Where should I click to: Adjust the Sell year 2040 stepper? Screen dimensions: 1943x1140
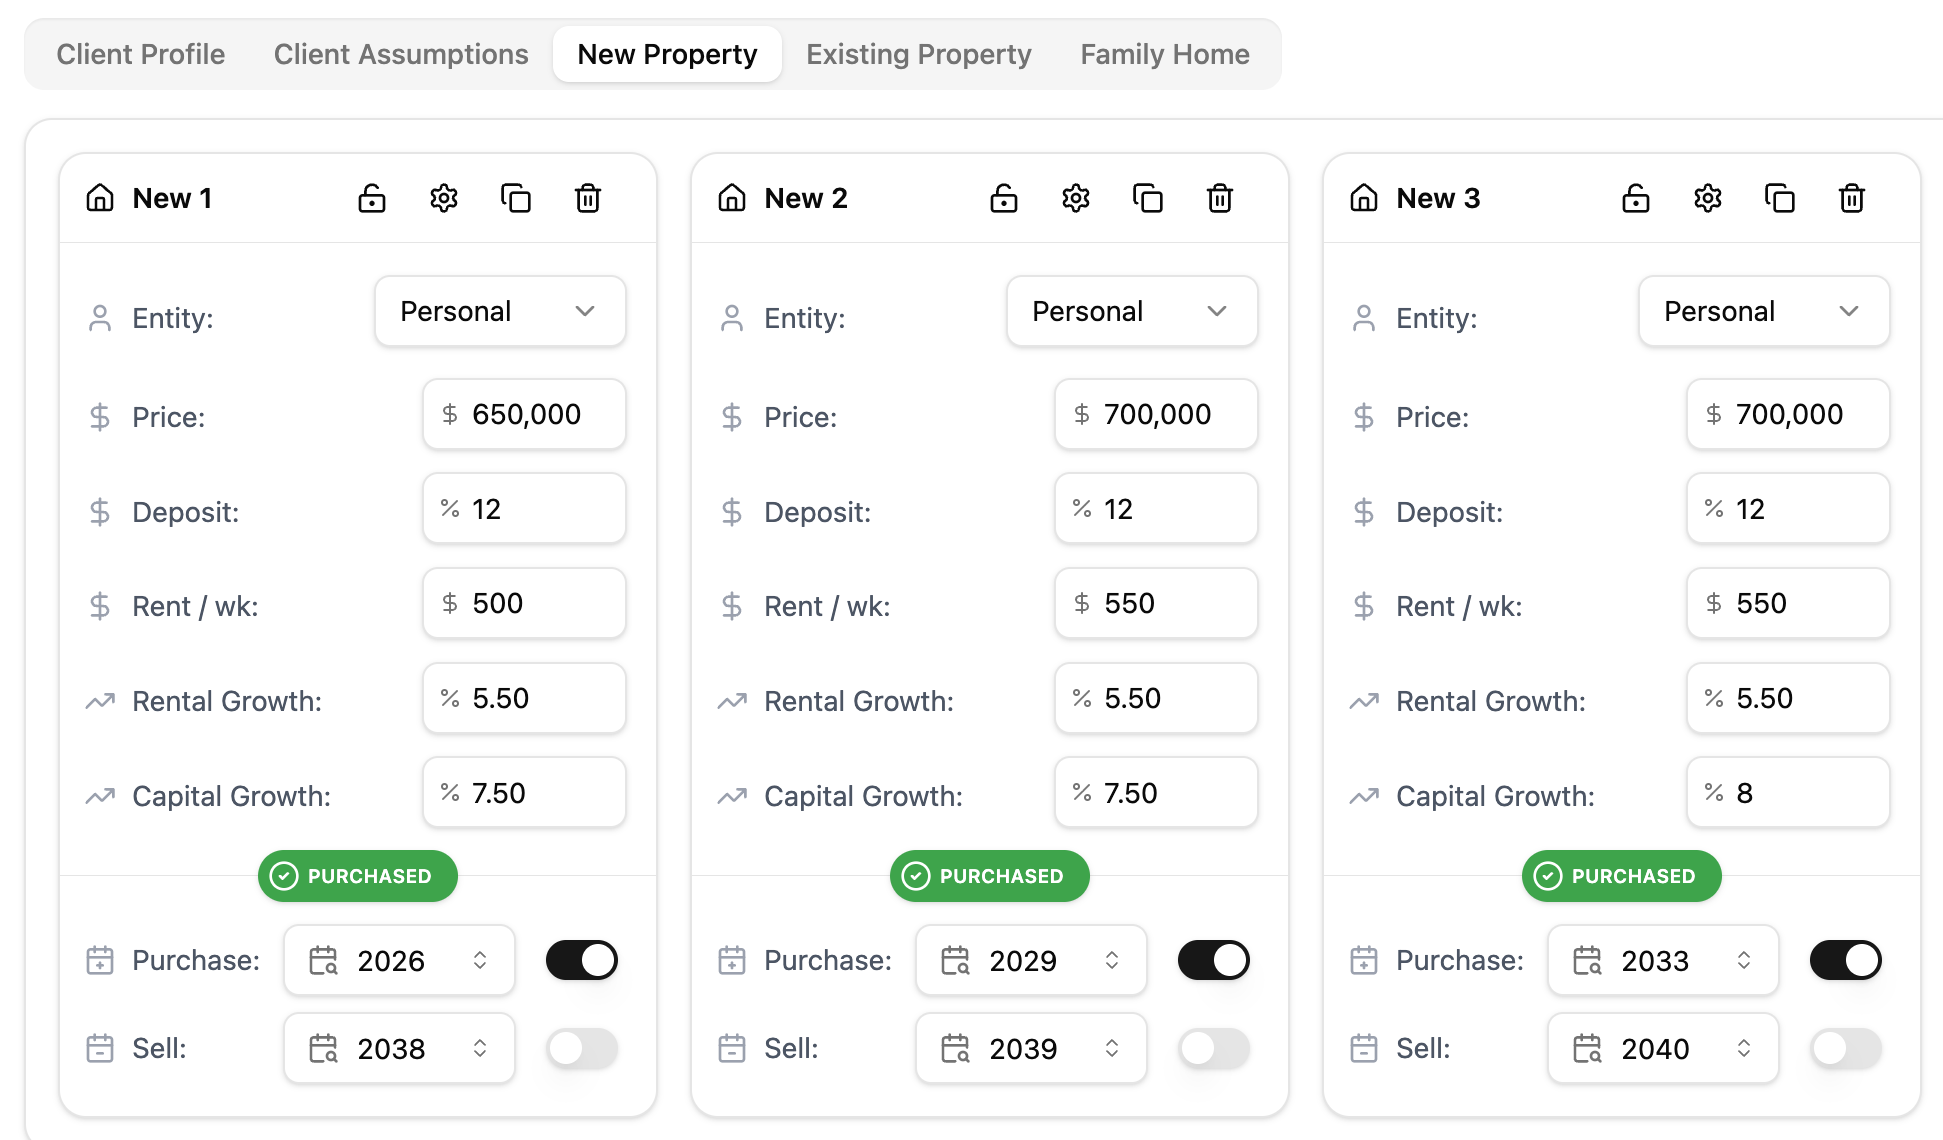tap(1743, 1048)
